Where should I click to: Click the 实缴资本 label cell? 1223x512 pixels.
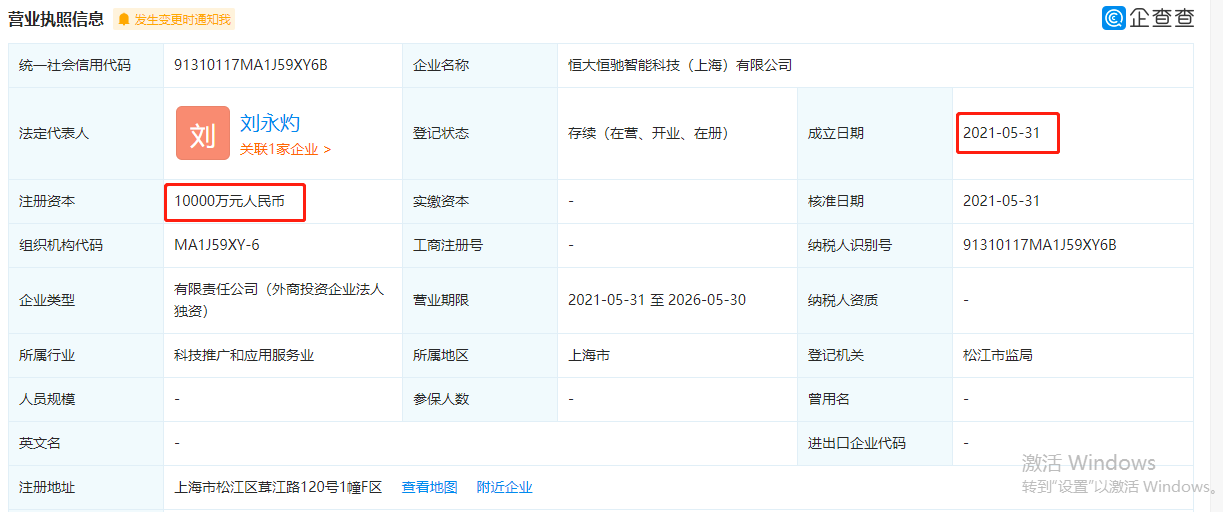tap(480, 201)
